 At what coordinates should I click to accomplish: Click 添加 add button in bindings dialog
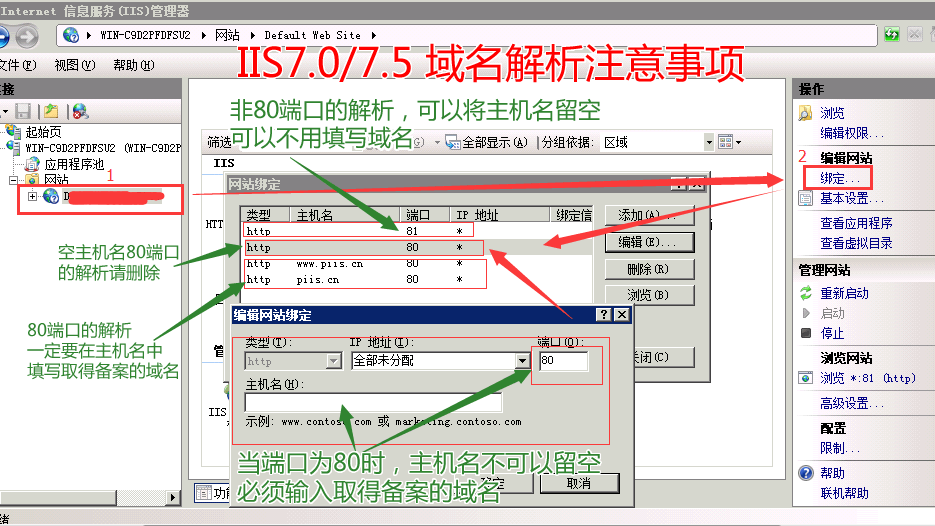pos(649,215)
